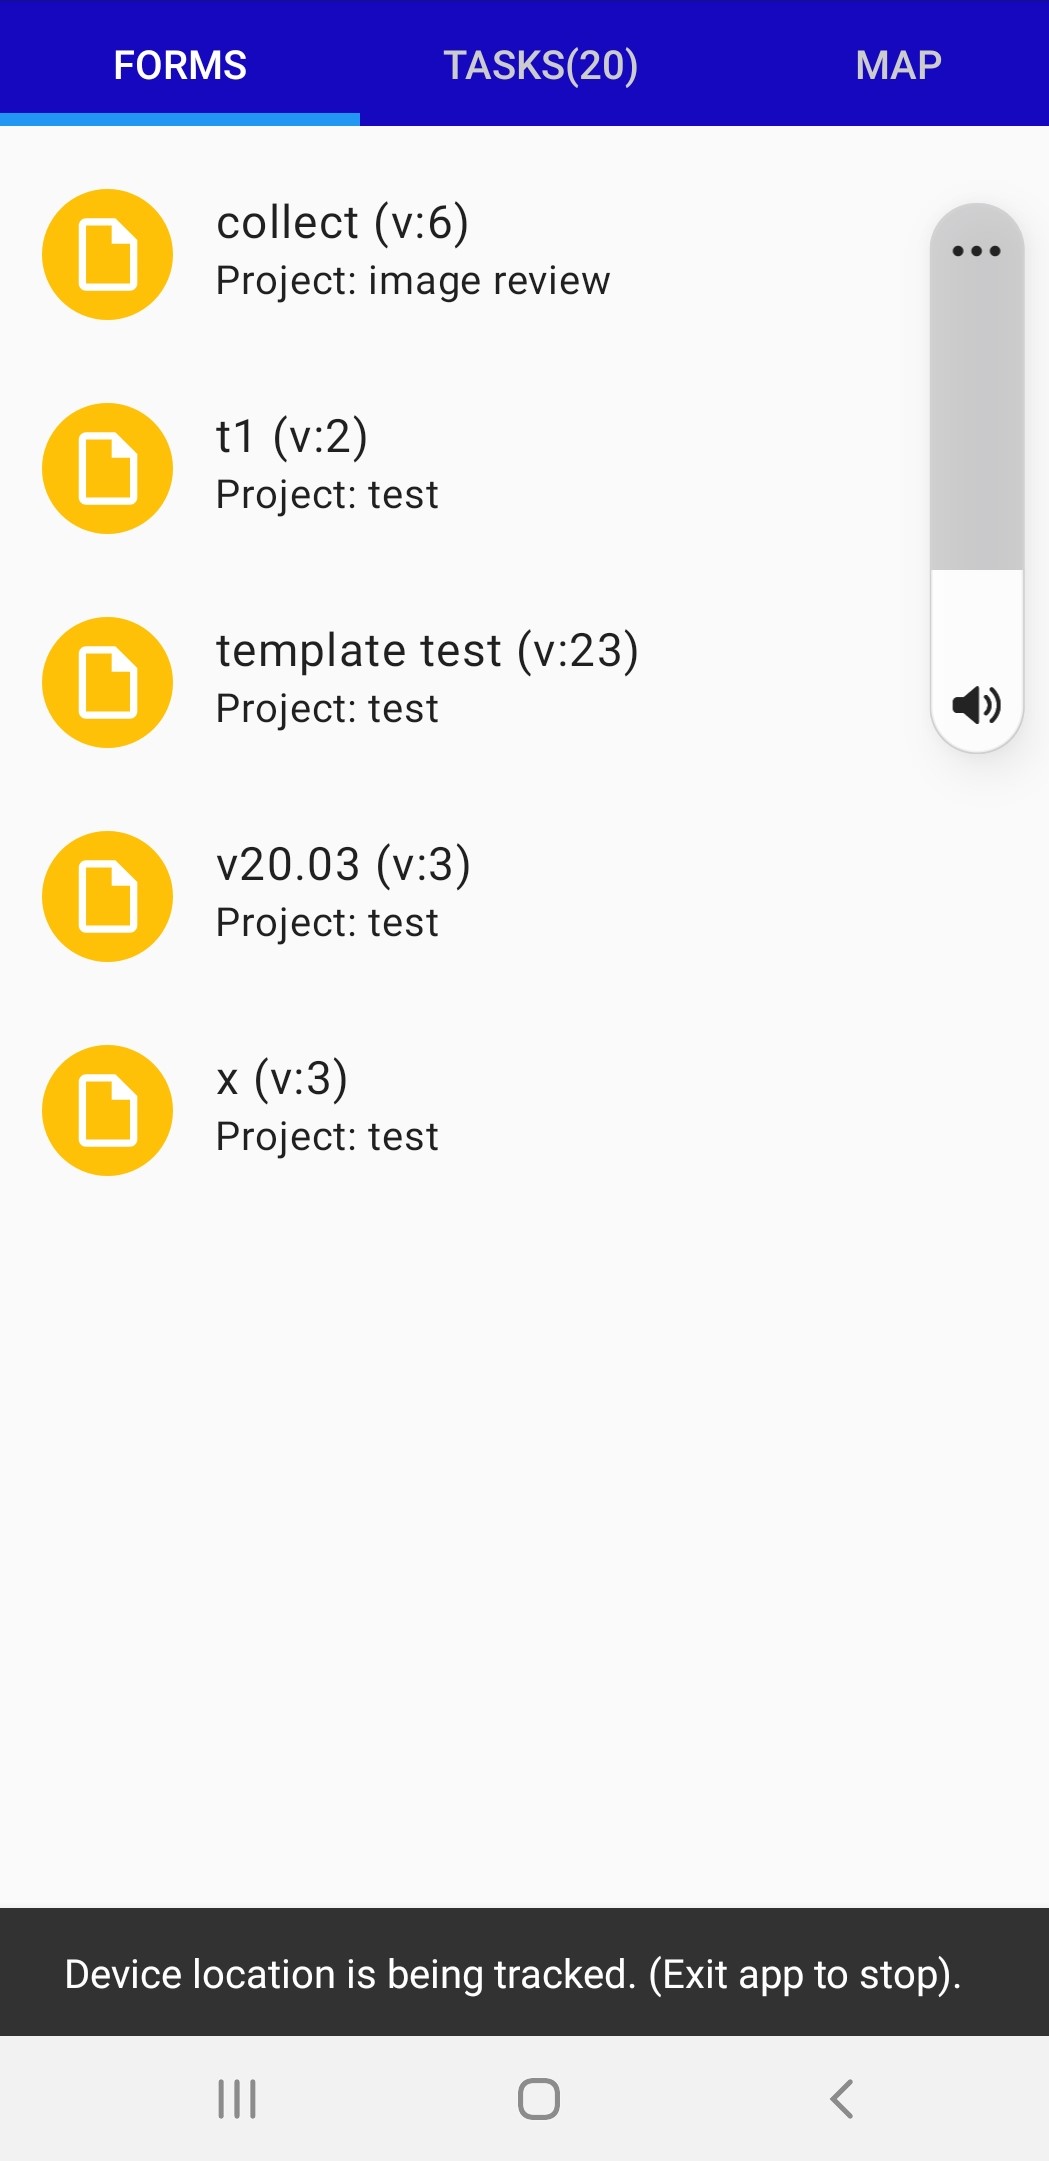Select the FORMS tab
Viewport: 1049px width, 2161px height.
180,65
